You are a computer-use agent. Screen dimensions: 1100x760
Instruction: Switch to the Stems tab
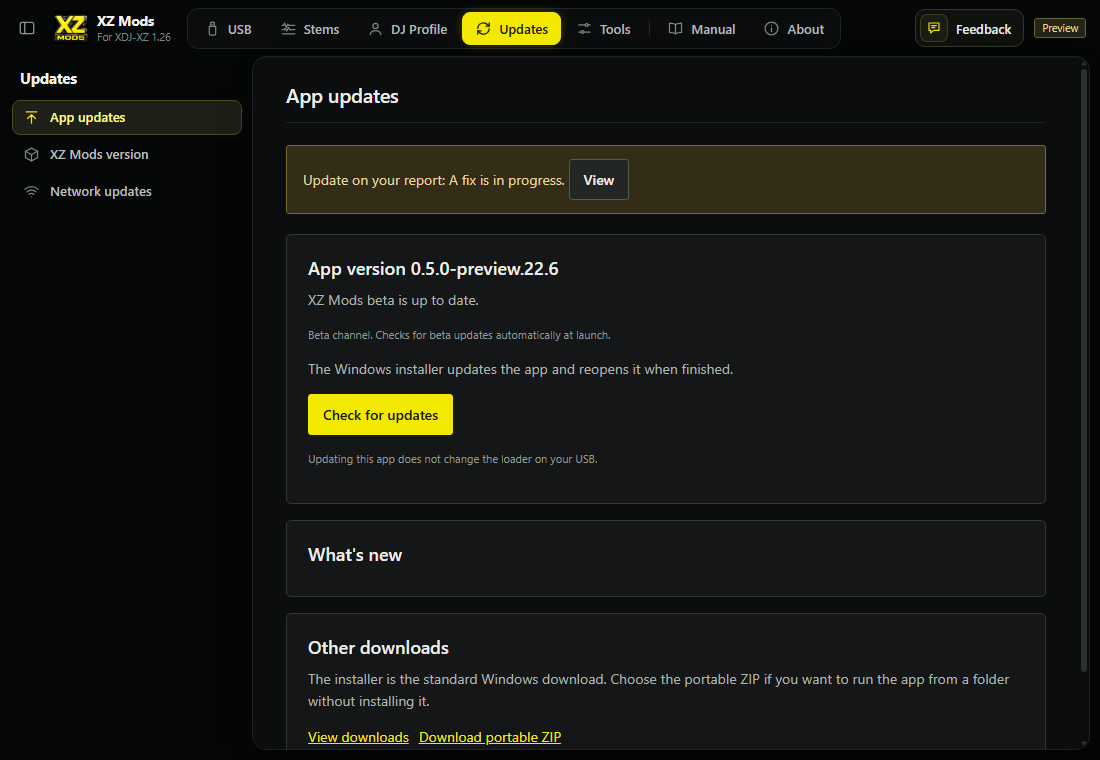click(310, 29)
